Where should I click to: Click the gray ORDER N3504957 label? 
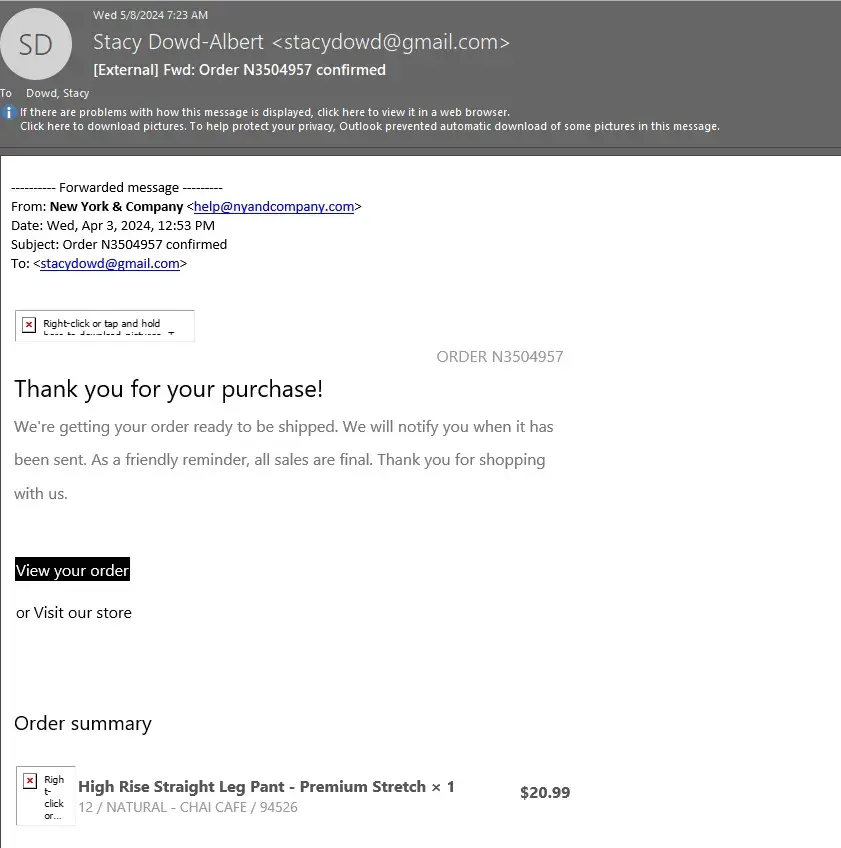500,357
